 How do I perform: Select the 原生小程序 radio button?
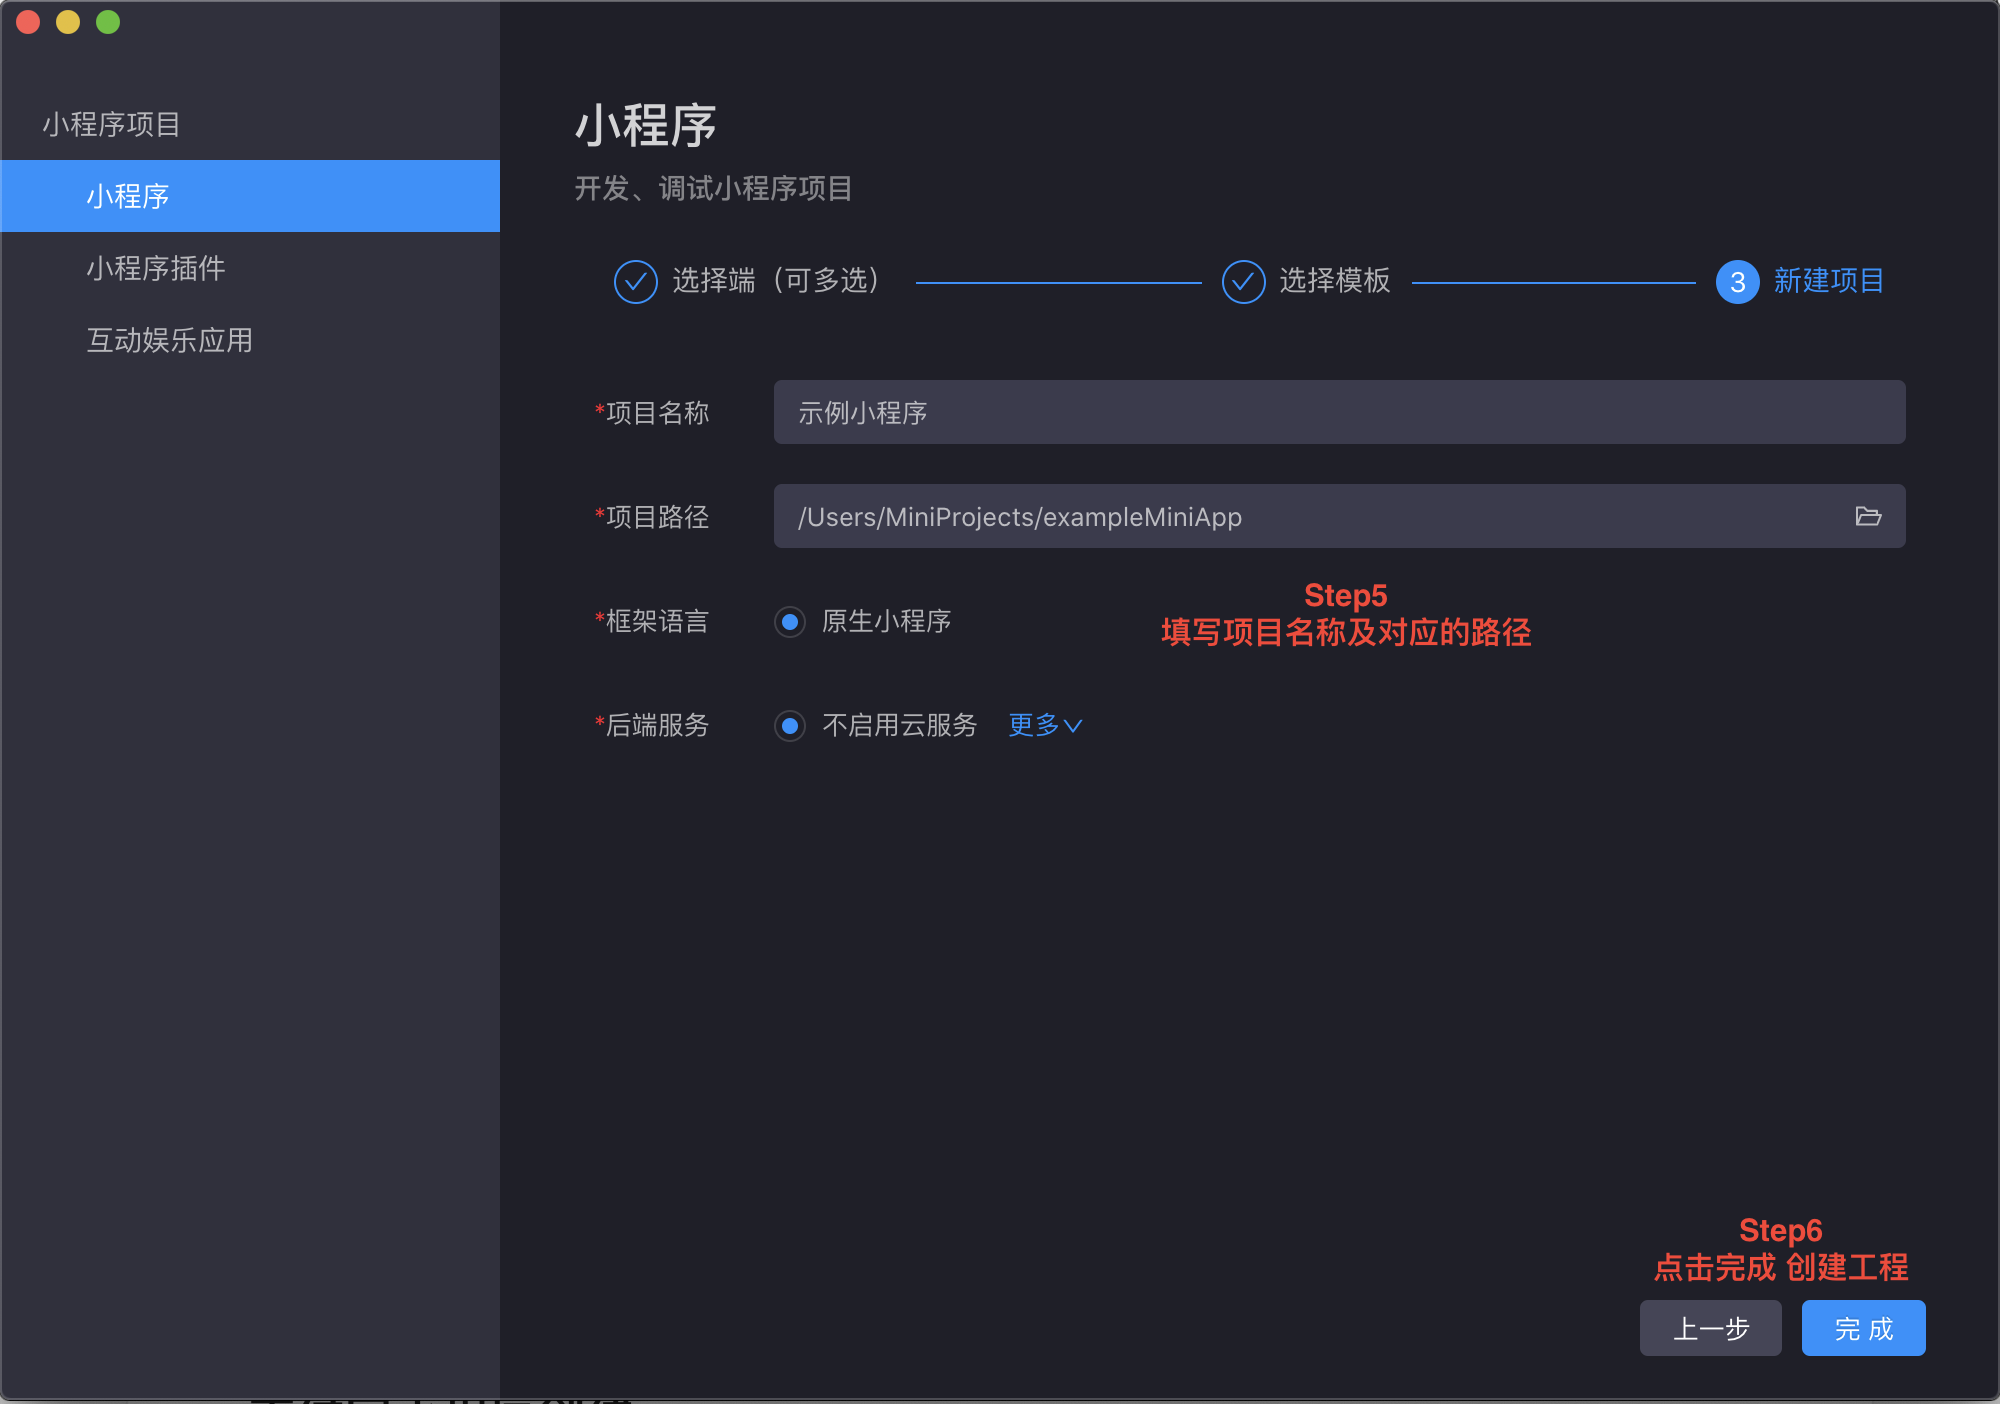[790, 622]
